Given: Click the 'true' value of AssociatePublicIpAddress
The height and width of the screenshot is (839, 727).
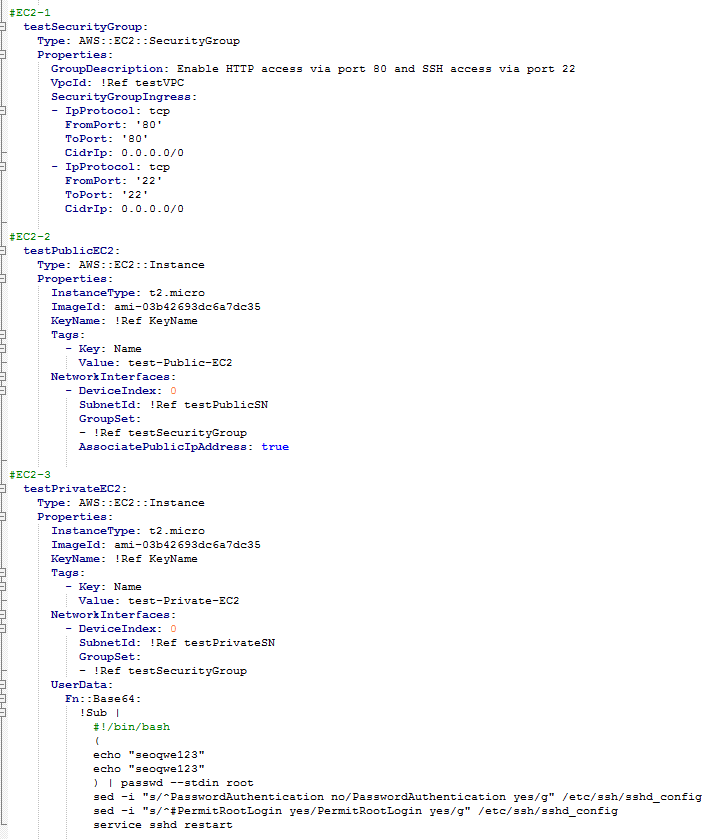Looking at the screenshot, I should coord(275,447).
